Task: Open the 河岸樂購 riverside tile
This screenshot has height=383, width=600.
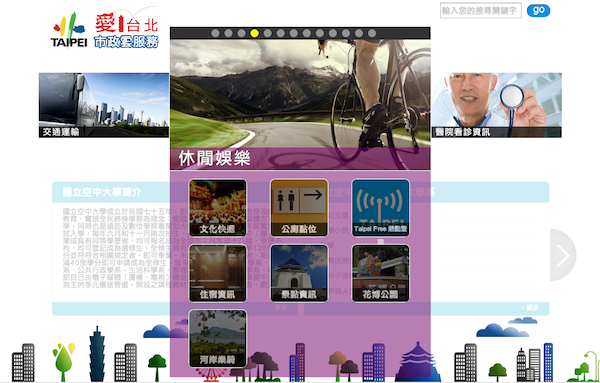Action: pyautogui.click(x=217, y=339)
